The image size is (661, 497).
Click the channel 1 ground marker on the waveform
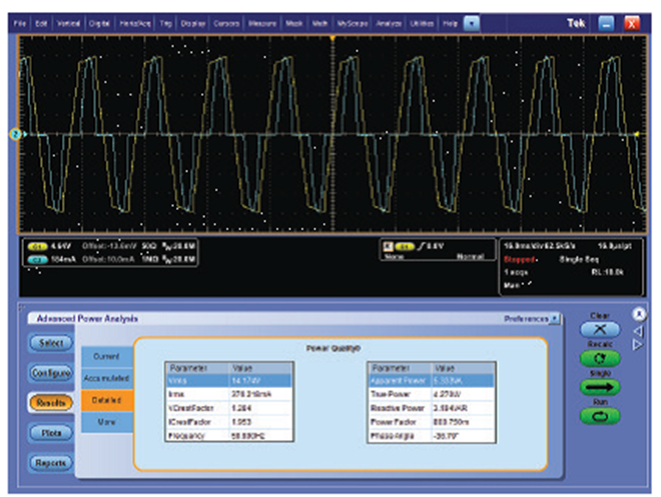click(x=15, y=134)
